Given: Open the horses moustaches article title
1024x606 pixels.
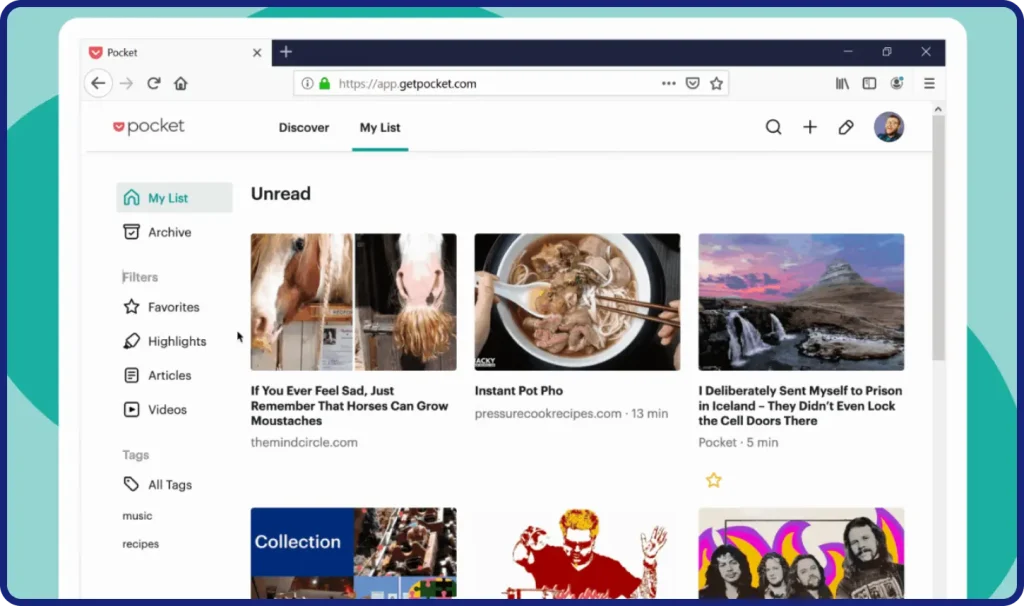Looking at the screenshot, I should tap(349, 406).
